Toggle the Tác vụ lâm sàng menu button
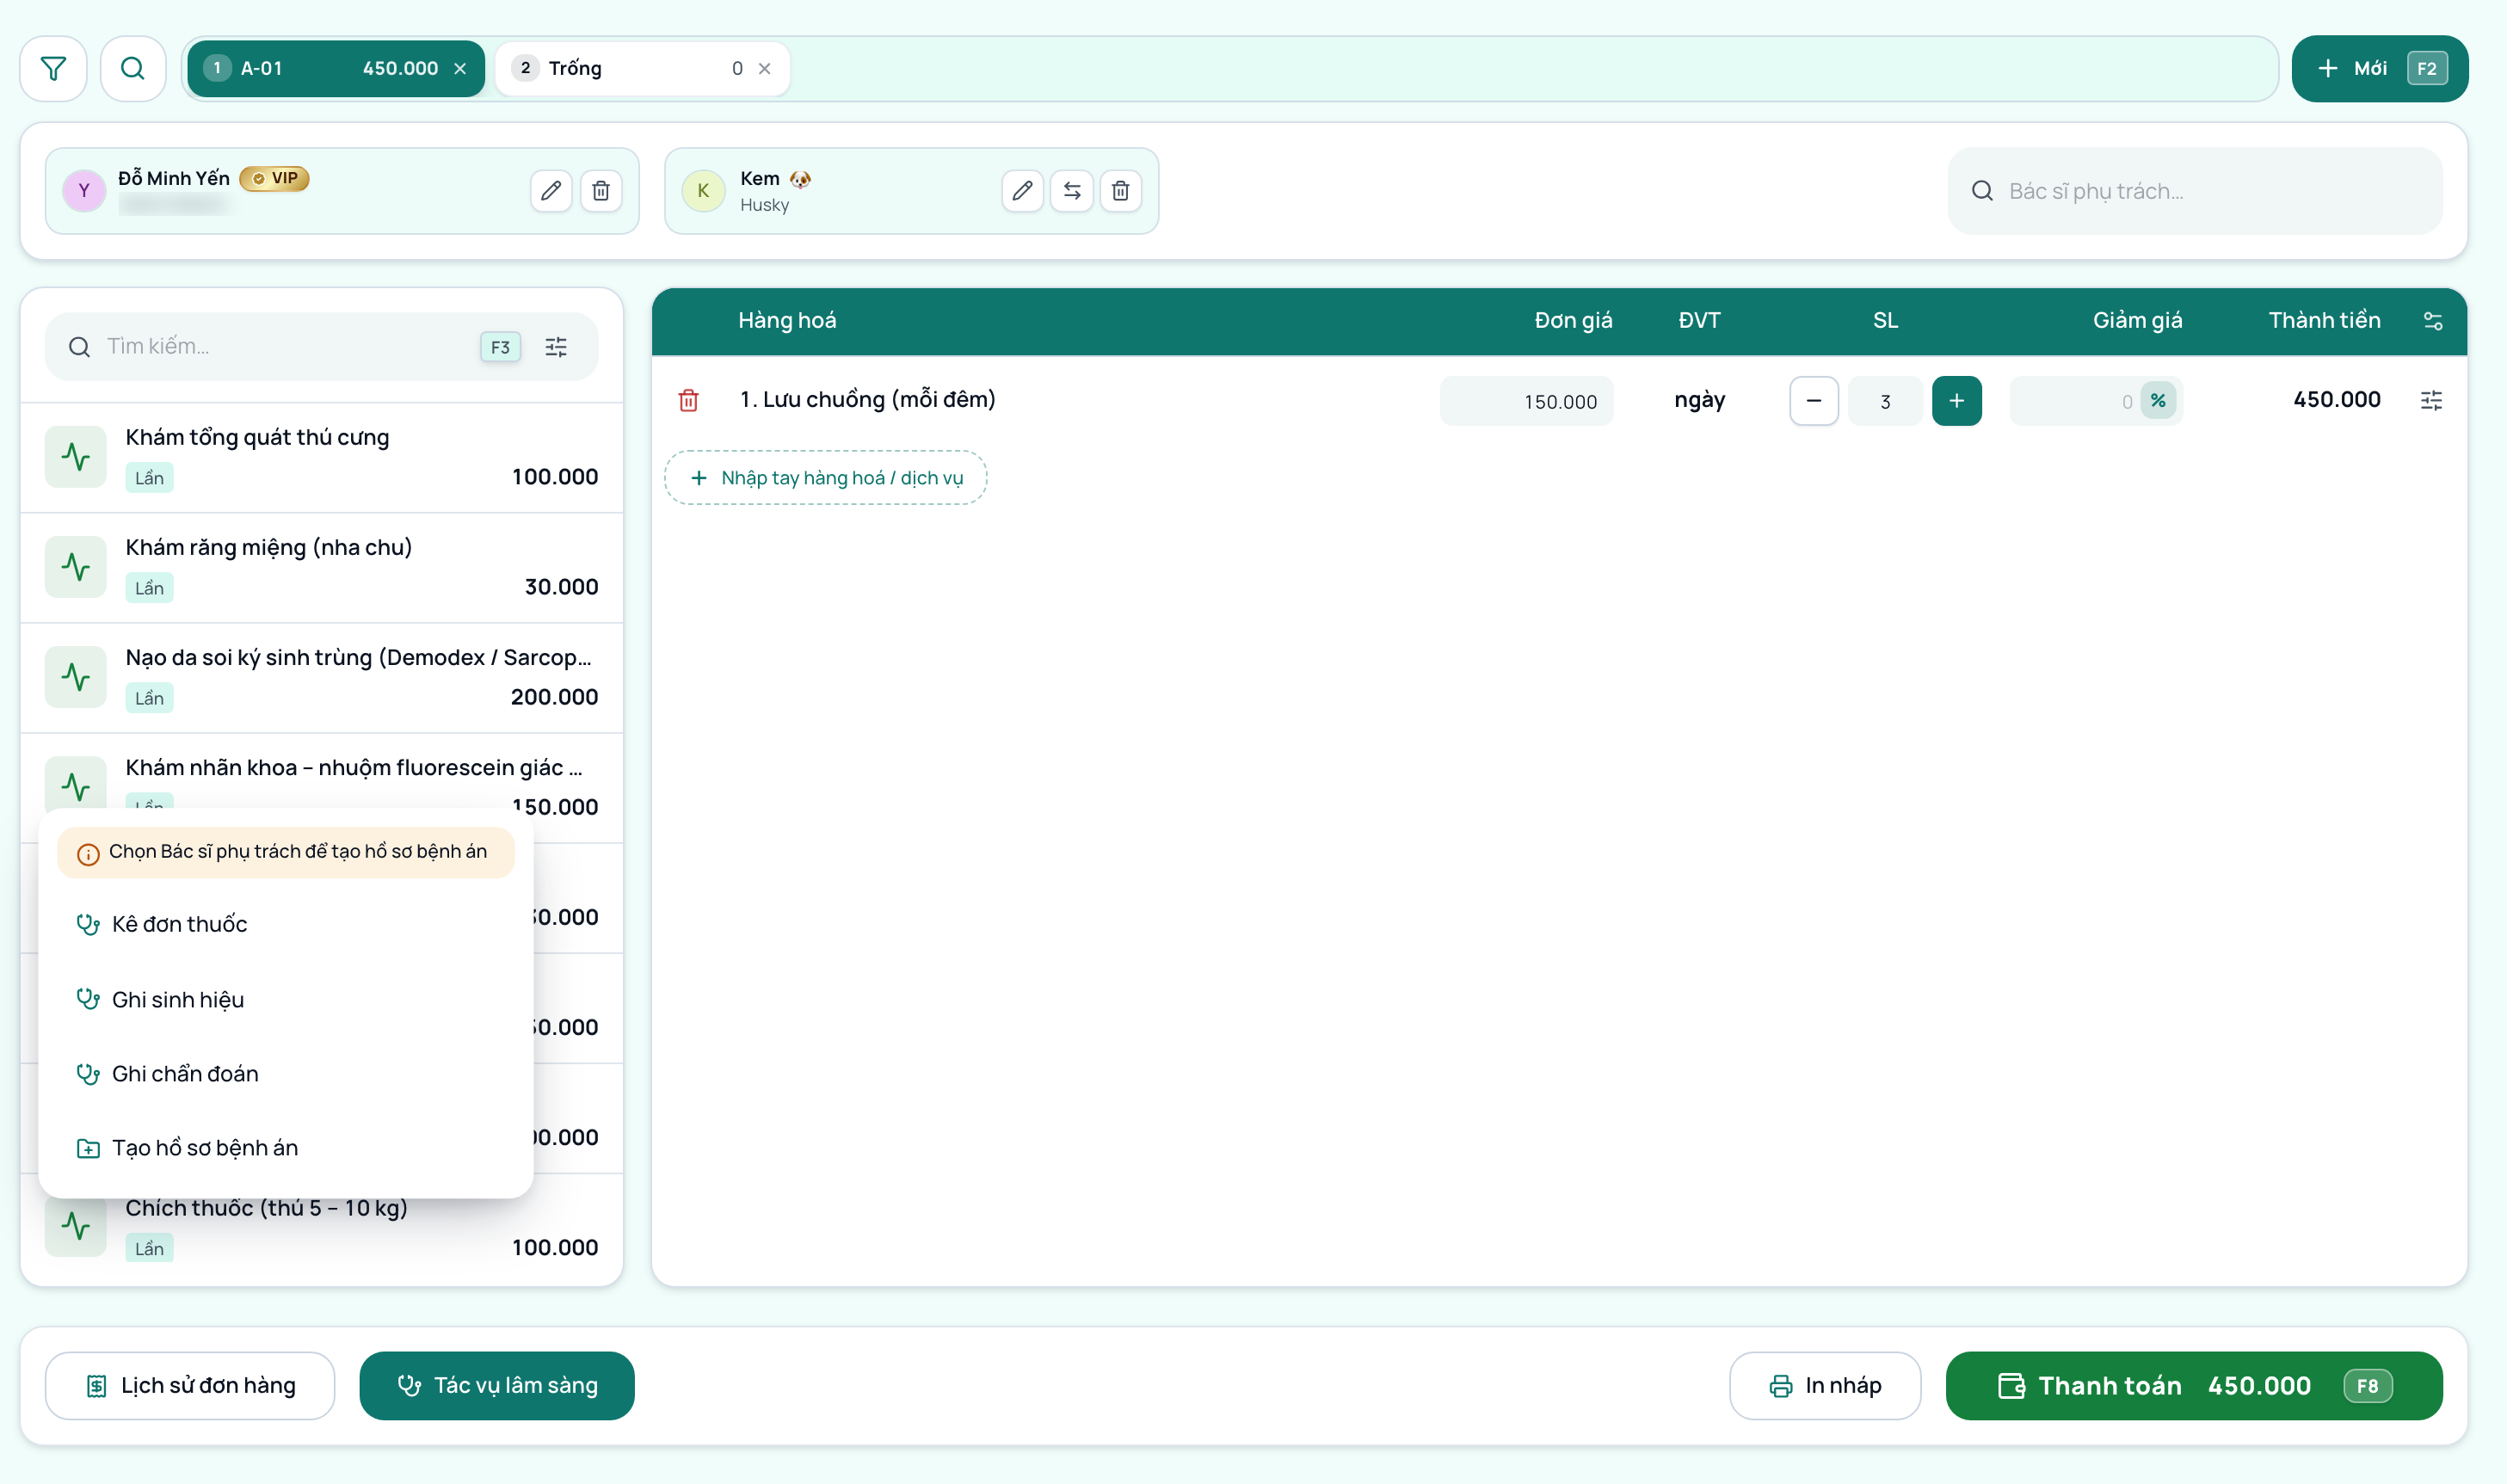The width and height of the screenshot is (2507, 1484). tap(496, 1385)
